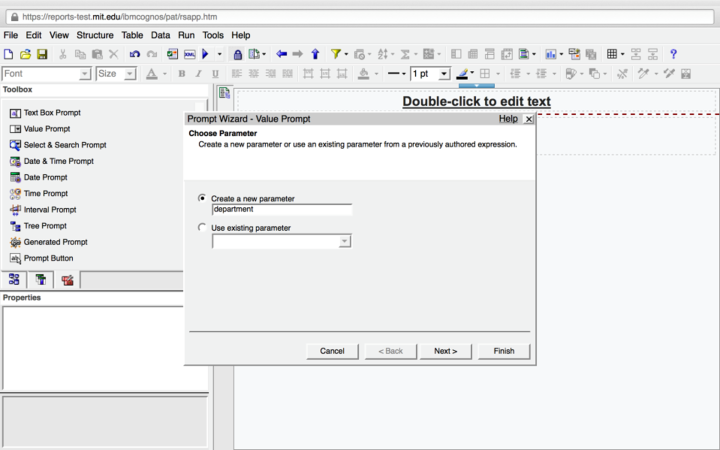The width and height of the screenshot is (720, 450).
Task: Open the 1 pt border width dropdown
Action: coord(443,74)
